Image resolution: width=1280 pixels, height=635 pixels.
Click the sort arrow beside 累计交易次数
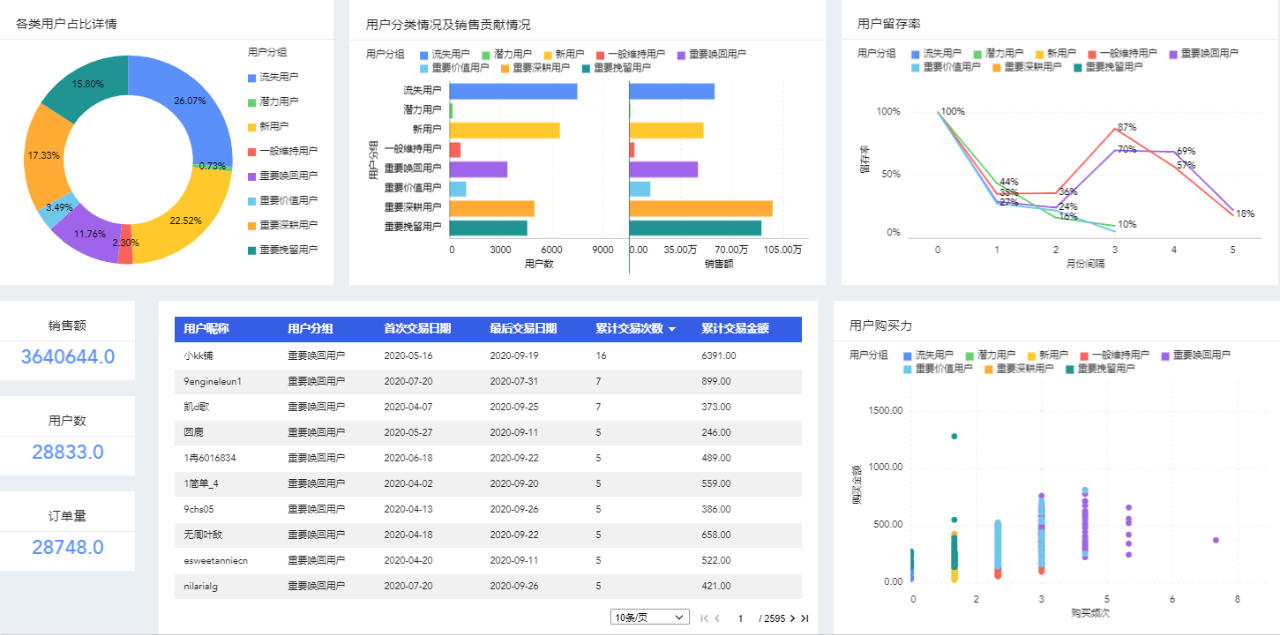click(x=672, y=329)
